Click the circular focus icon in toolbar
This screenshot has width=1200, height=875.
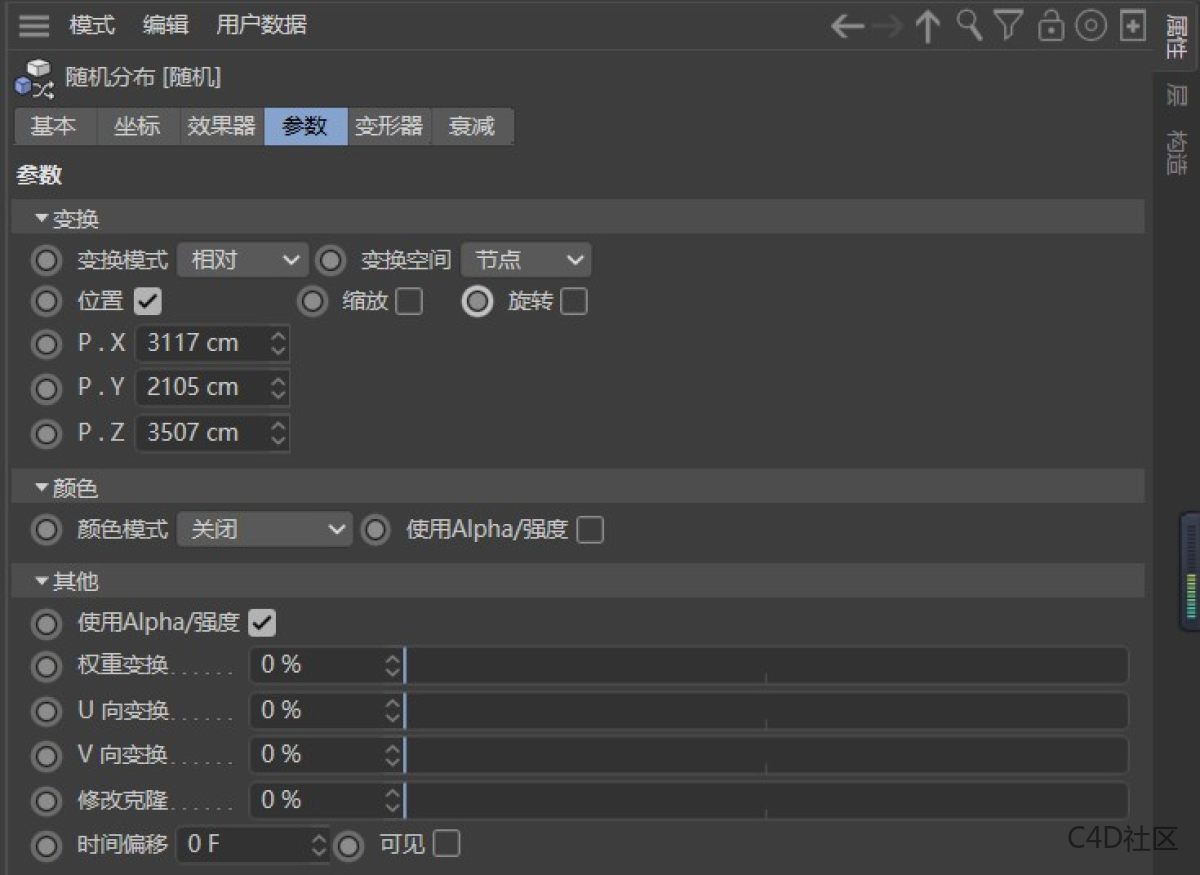[1091, 26]
